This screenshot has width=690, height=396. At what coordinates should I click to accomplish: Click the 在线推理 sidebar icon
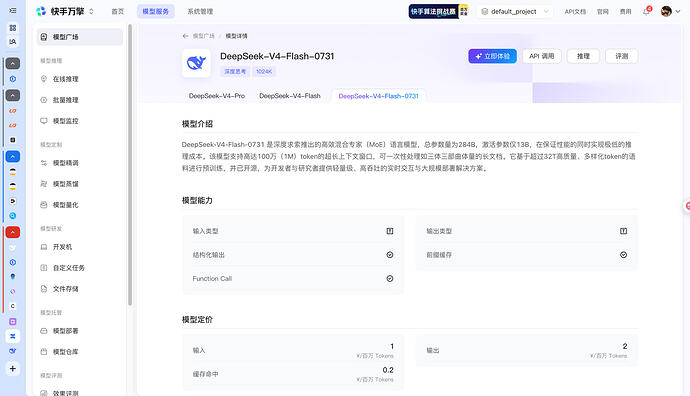pyautogui.click(x=44, y=79)
